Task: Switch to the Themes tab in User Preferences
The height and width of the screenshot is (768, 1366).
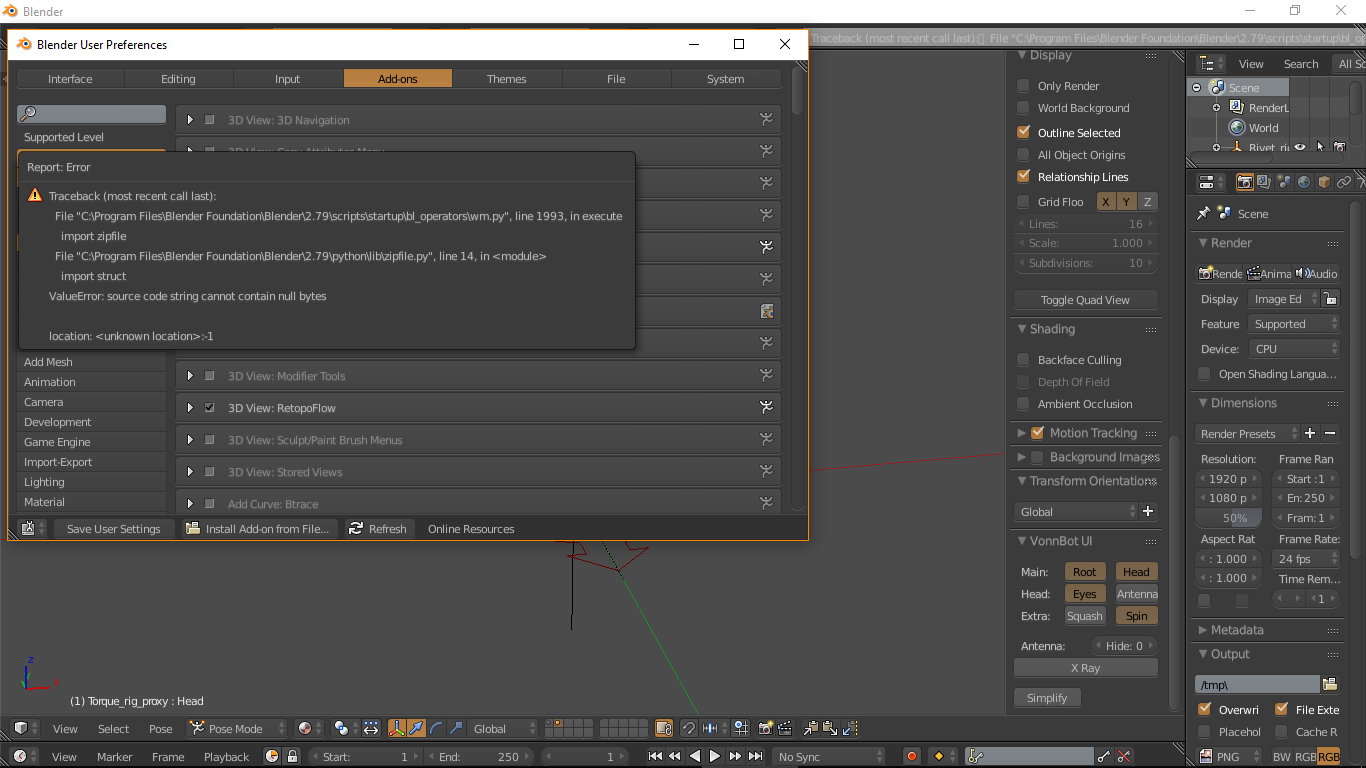Action: pyautogui.click(x=507, y=78)
